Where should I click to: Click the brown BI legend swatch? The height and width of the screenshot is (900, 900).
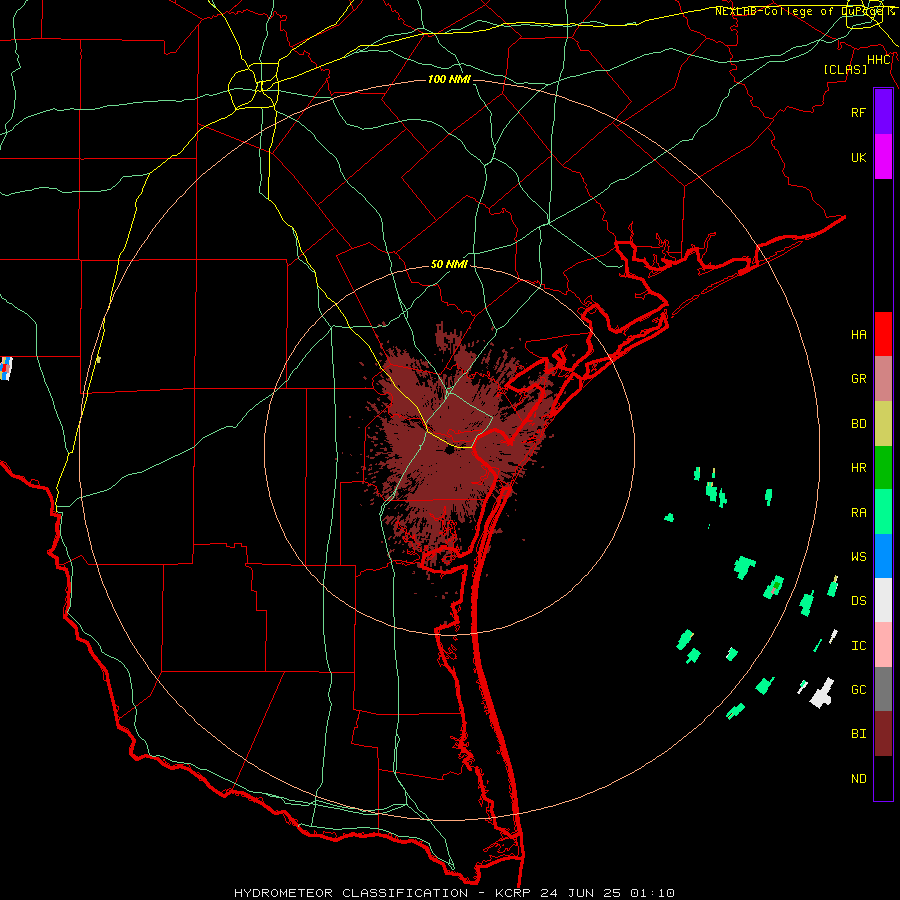coord(883,734)
